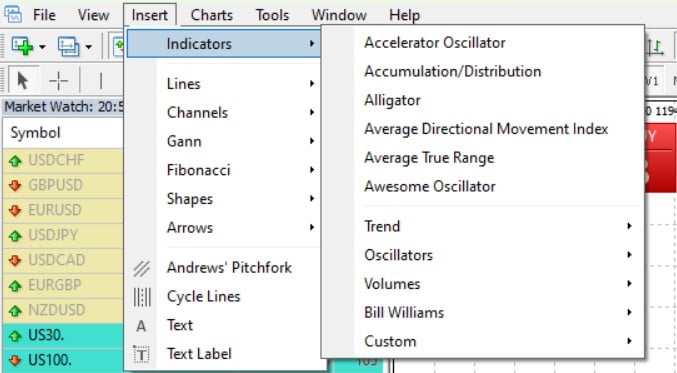Click the Market Watch panel title bar

[63, 107]
